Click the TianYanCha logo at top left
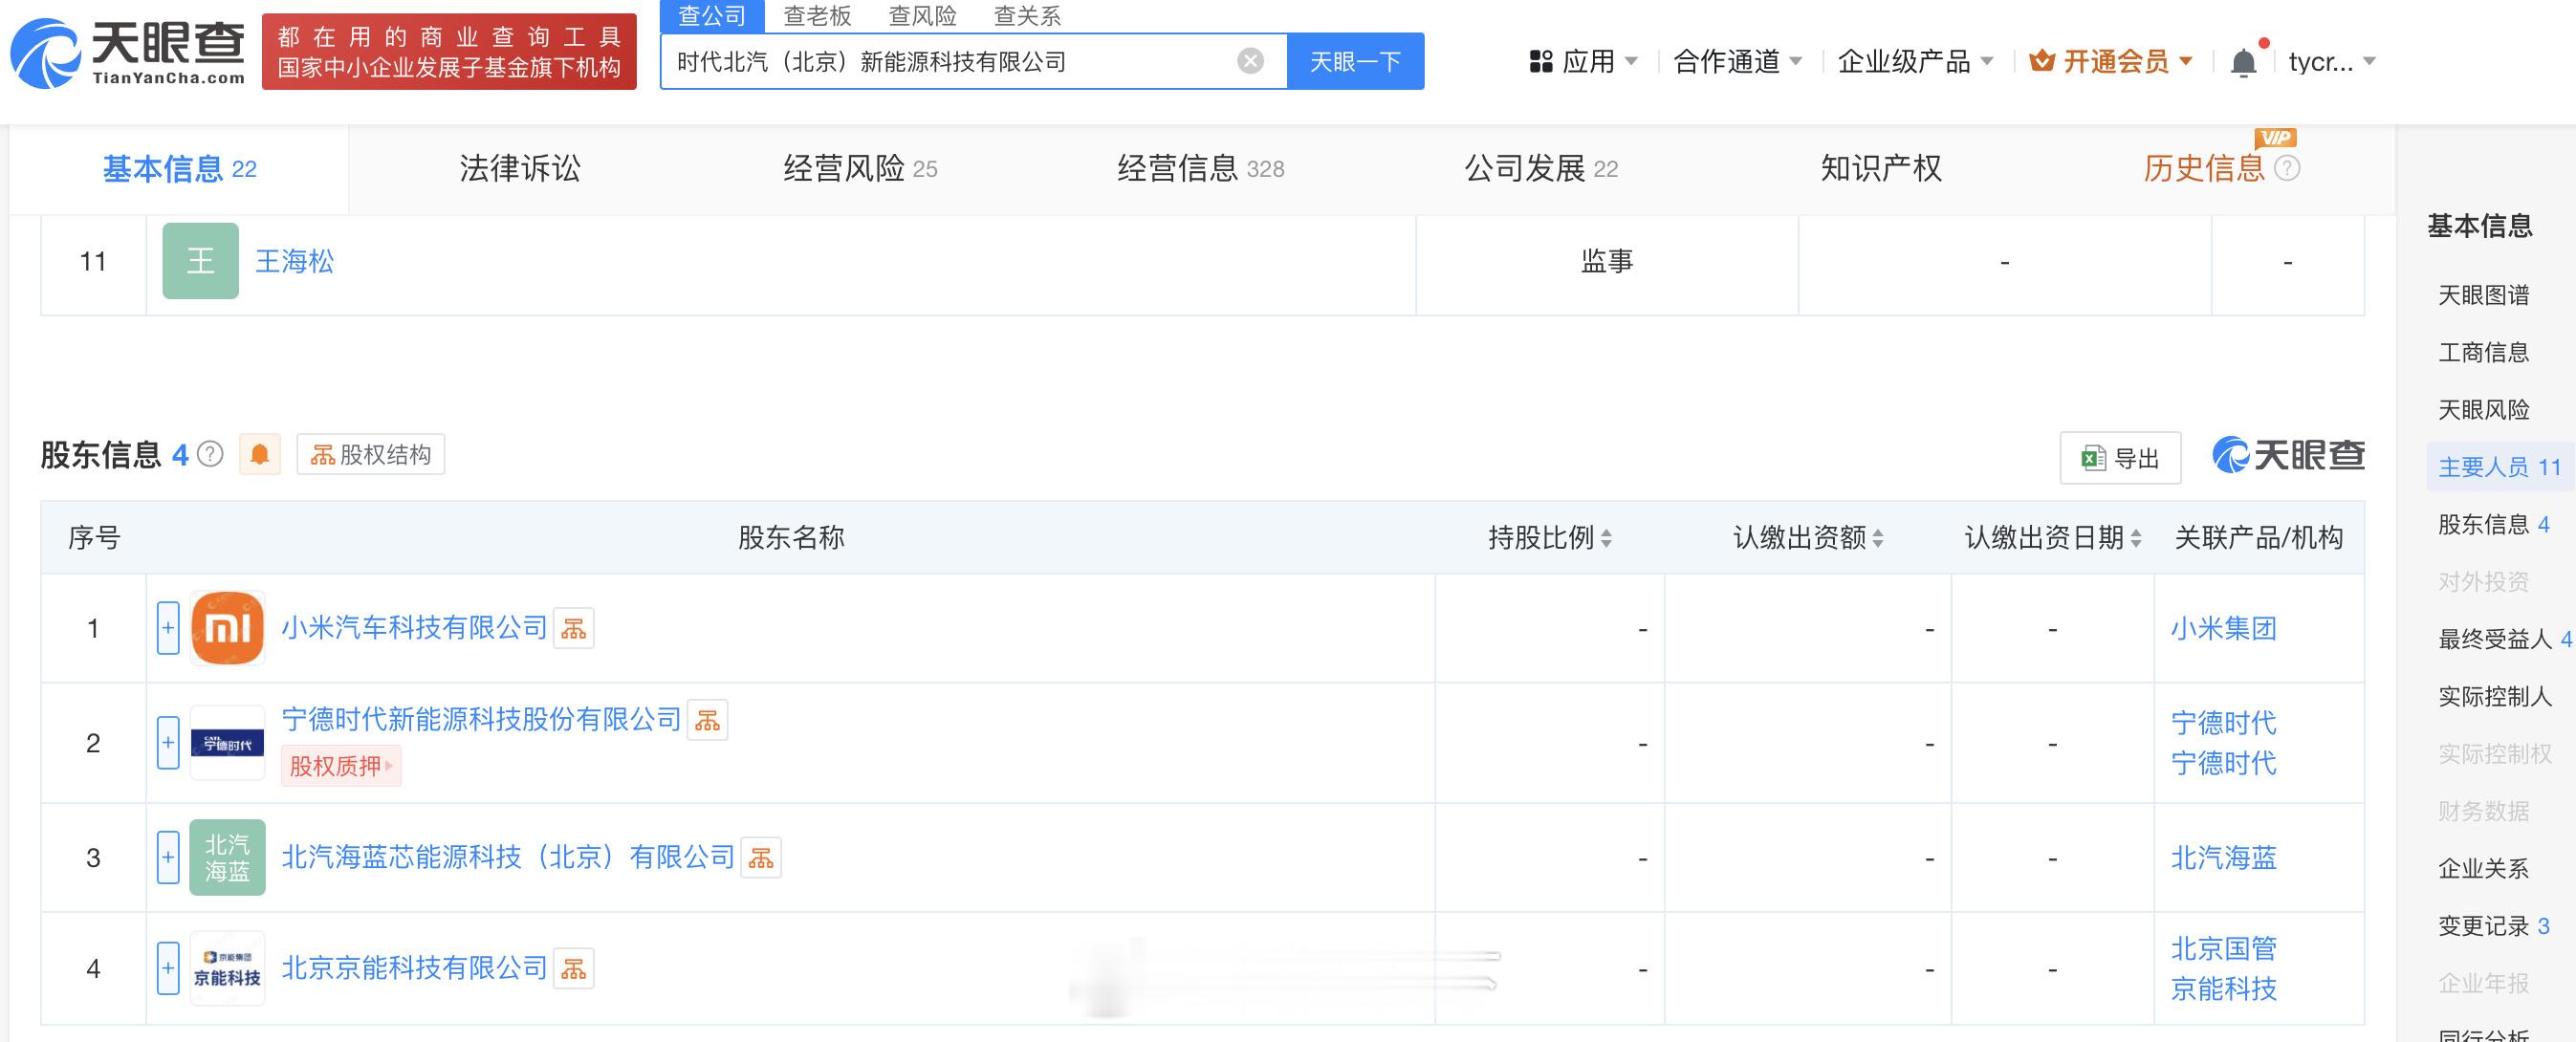The width and height of the screenshot is (2576, 1042). (x=128, y=53)
